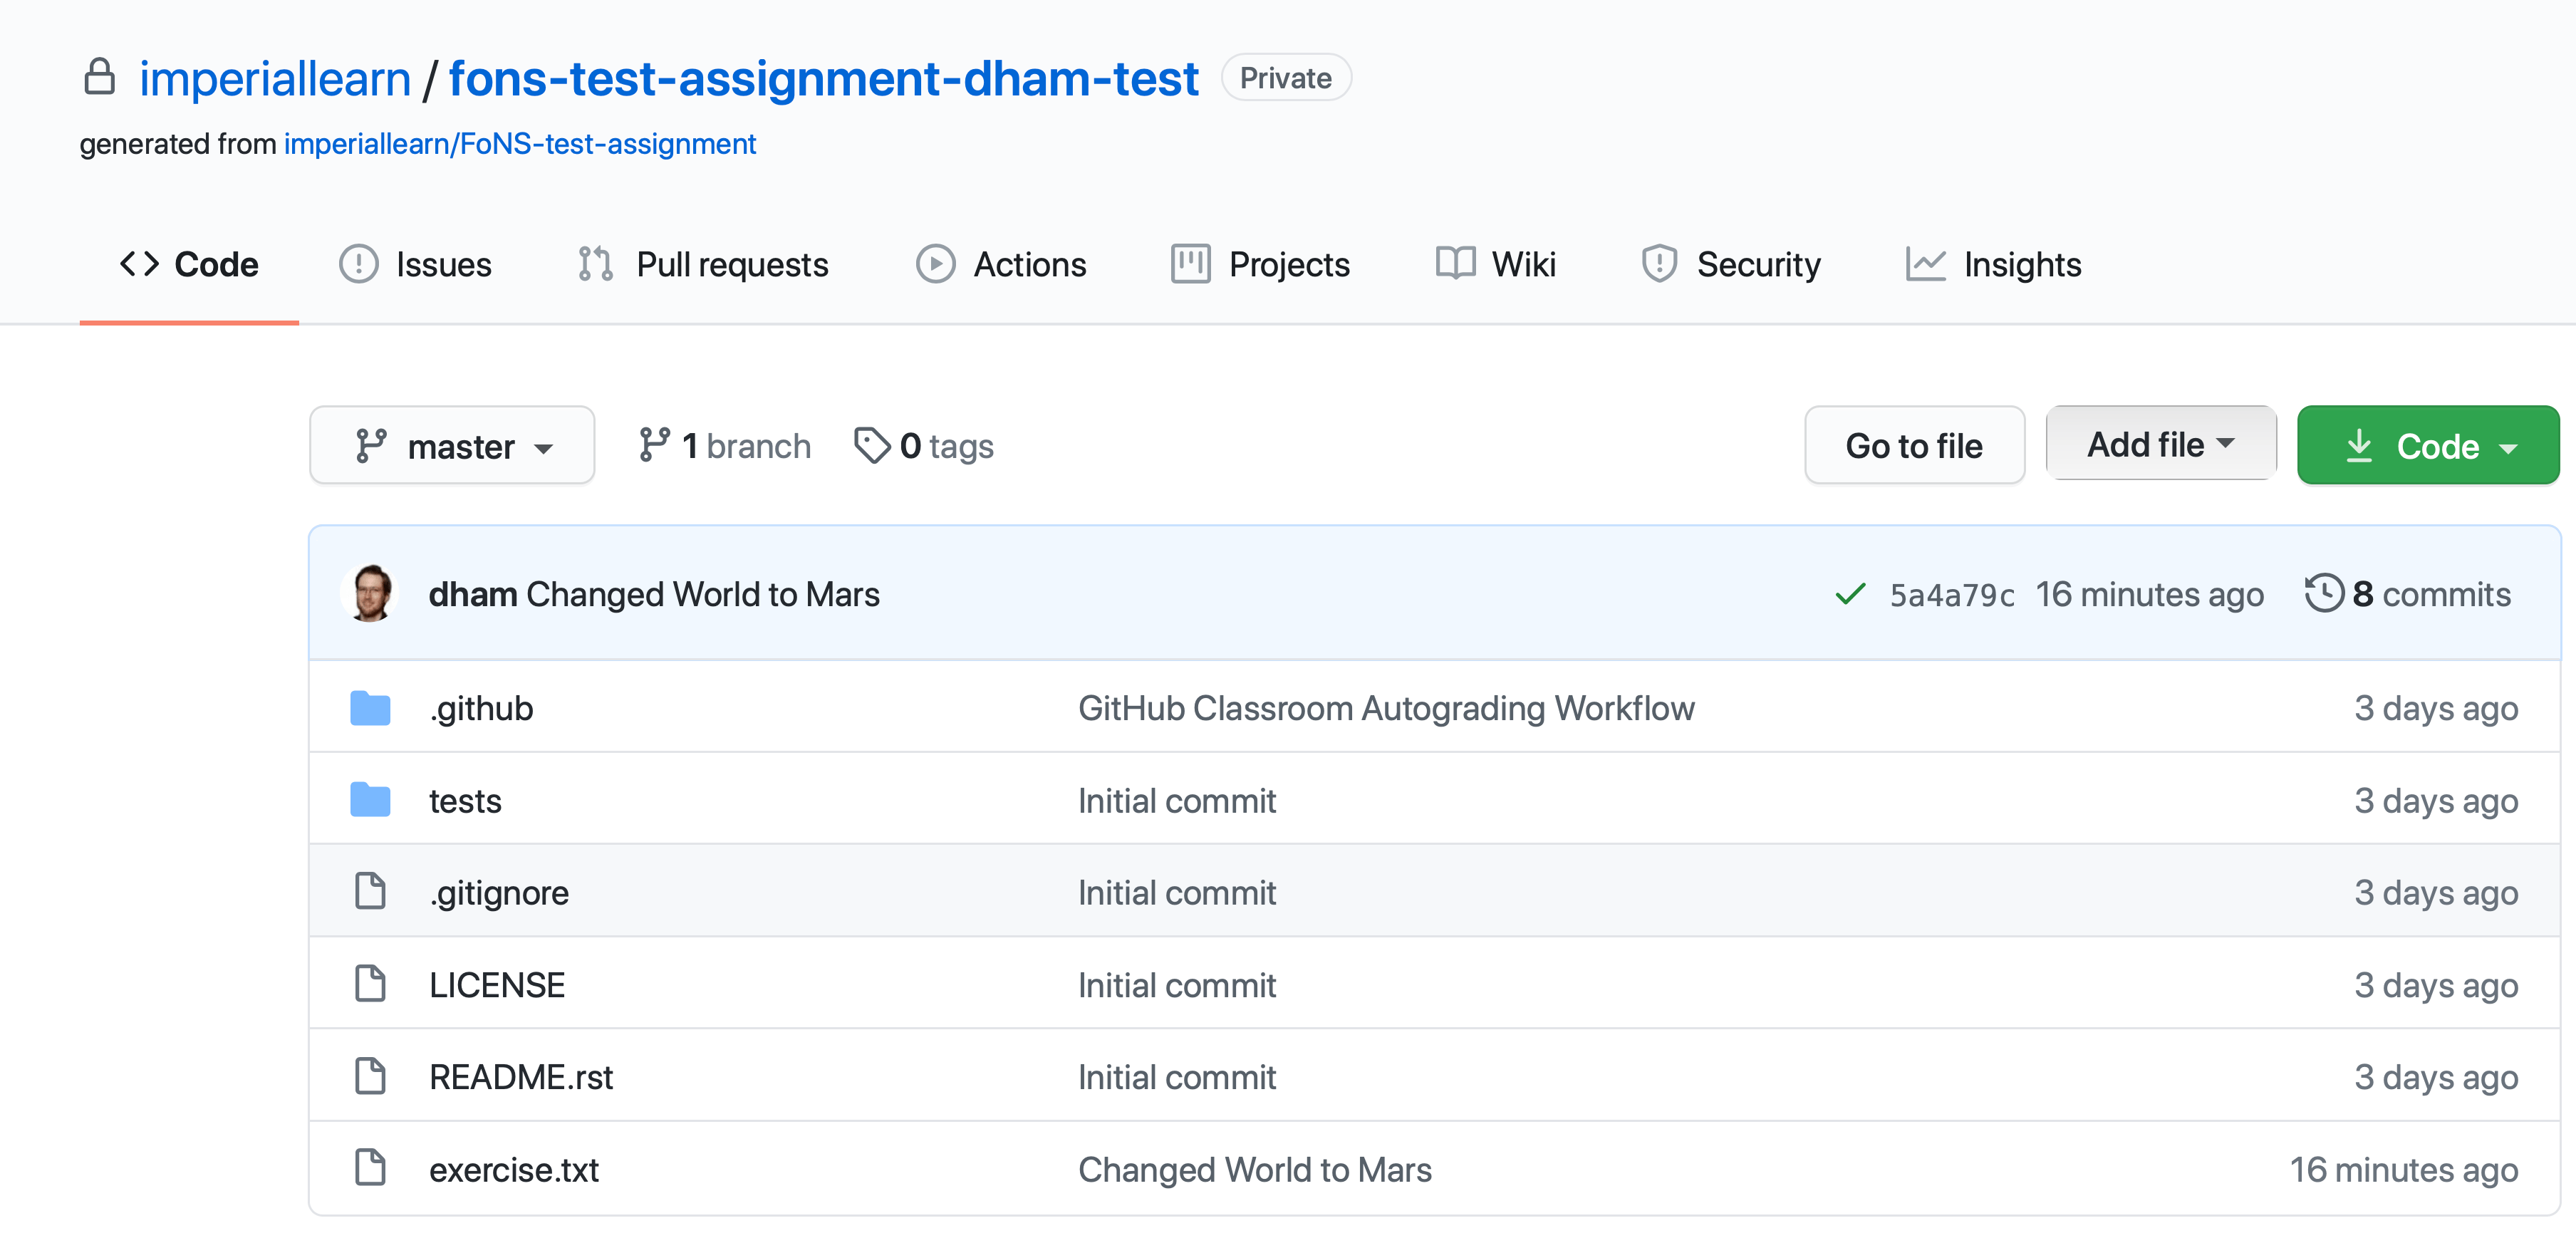Switch to the Code tab

click(189, 264)
